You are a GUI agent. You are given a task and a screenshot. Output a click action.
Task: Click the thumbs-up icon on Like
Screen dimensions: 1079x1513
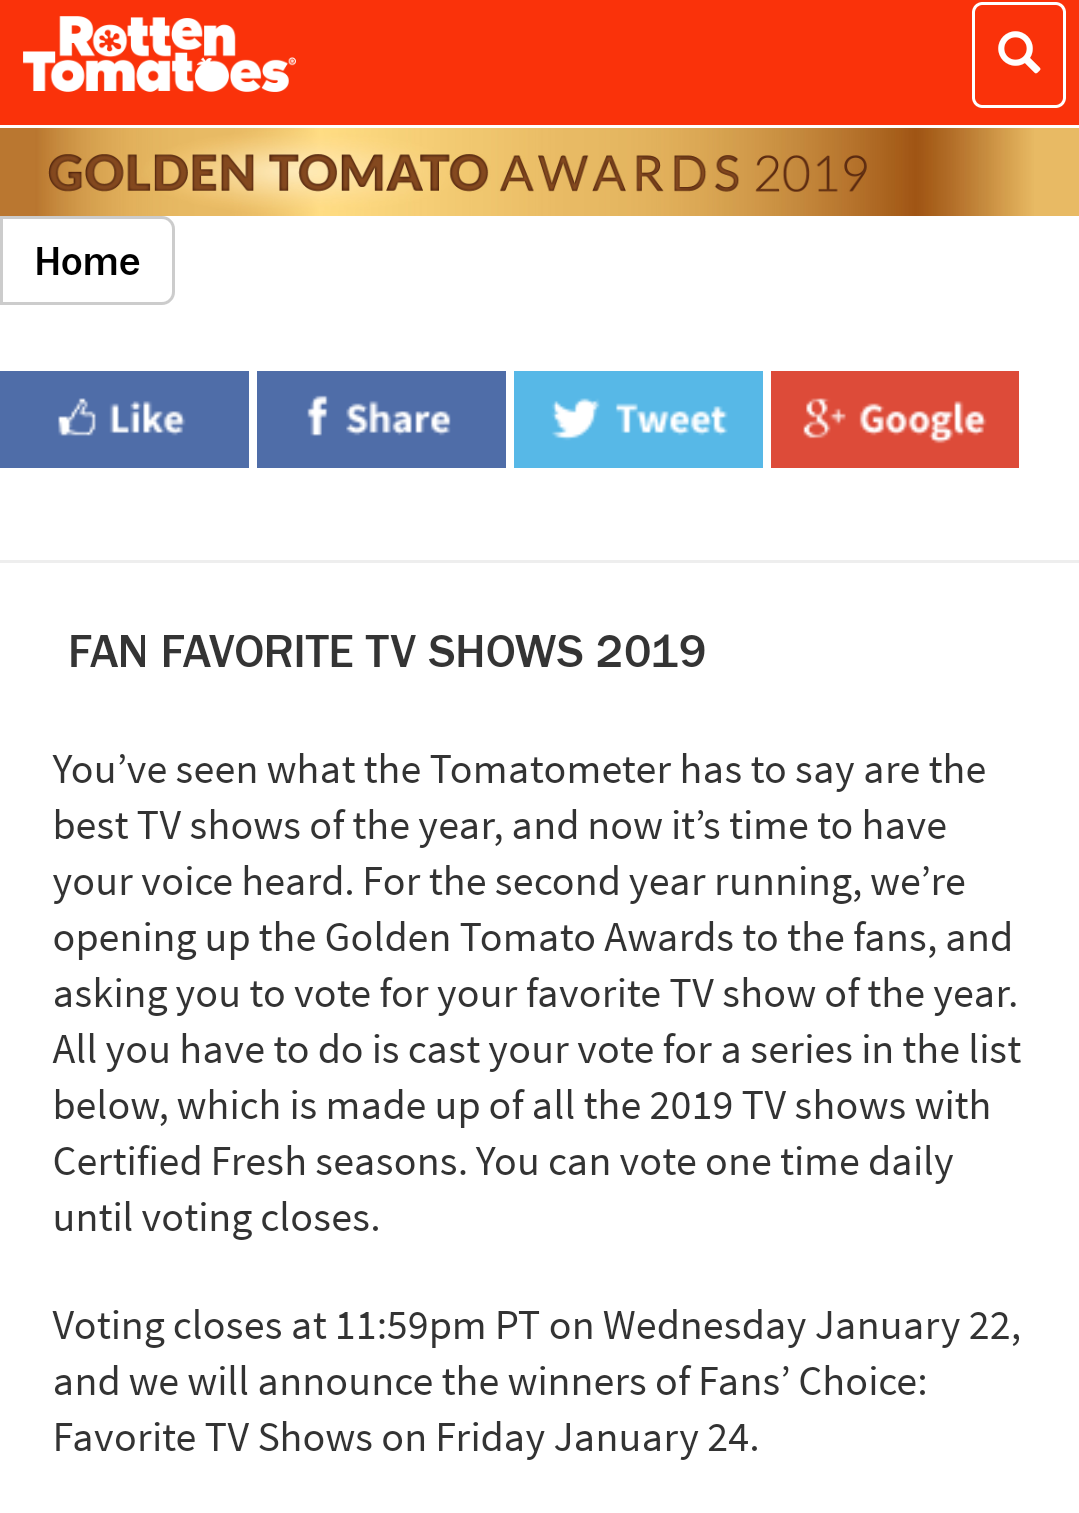[76, 418]
